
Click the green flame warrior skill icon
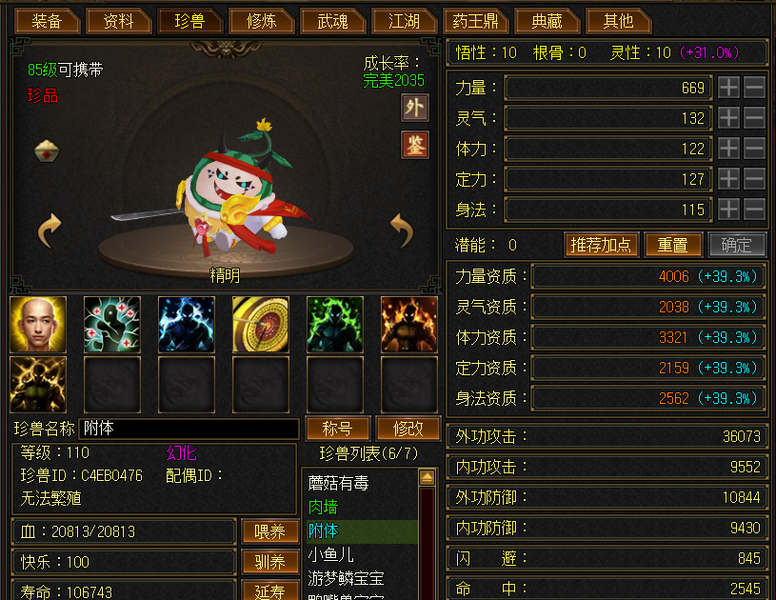tap(335, 324)
